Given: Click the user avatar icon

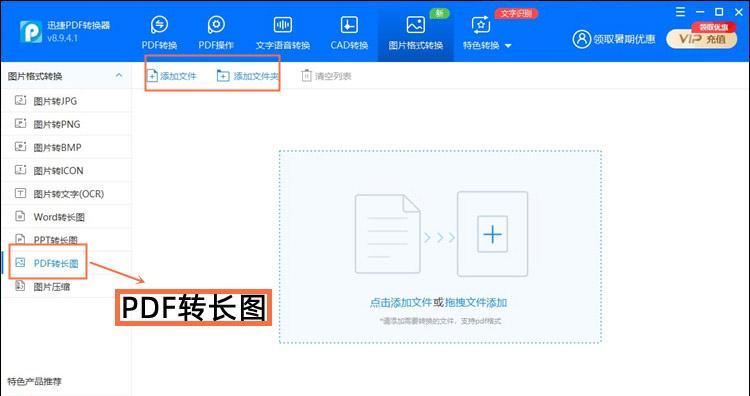Looking at the screenshot, I should pos(582,39).
